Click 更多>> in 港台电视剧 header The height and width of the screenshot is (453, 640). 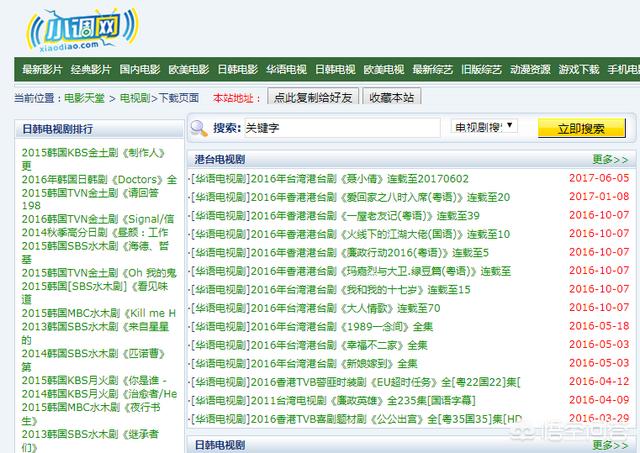coord(610,160)
